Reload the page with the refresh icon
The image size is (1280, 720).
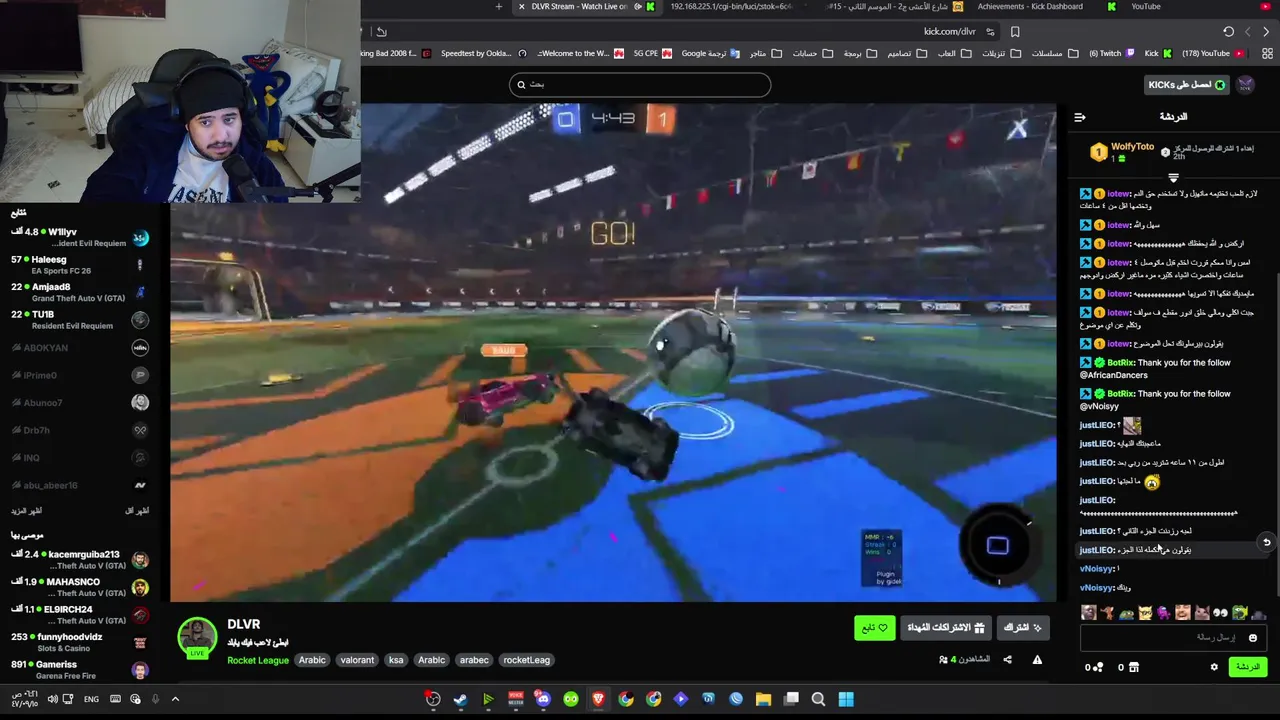pyautogui.click(x=1229, y=31)
